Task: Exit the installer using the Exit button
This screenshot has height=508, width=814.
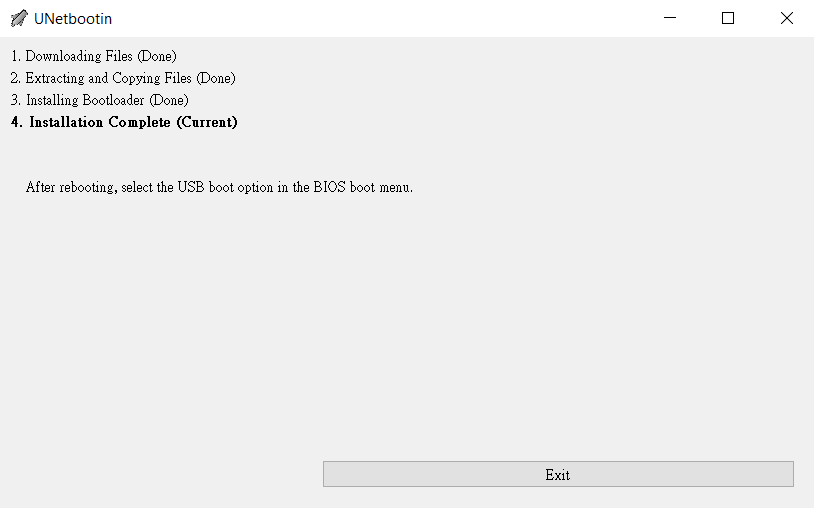Action: coord(558,474)
